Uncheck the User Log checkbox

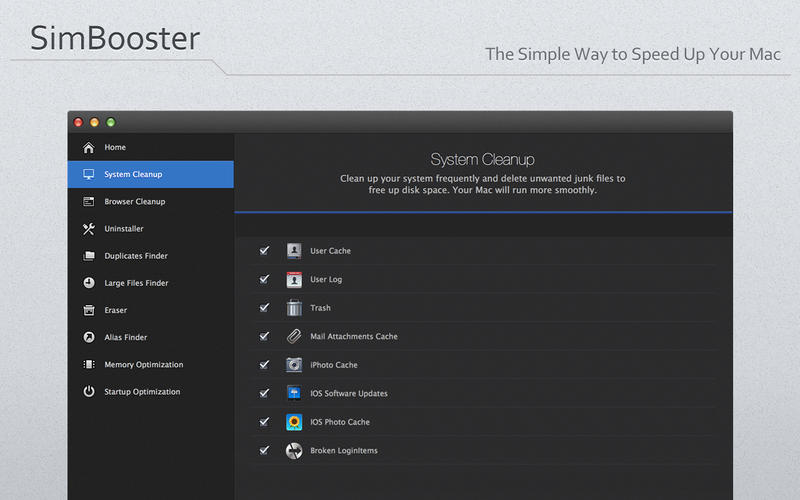[264, 279]
